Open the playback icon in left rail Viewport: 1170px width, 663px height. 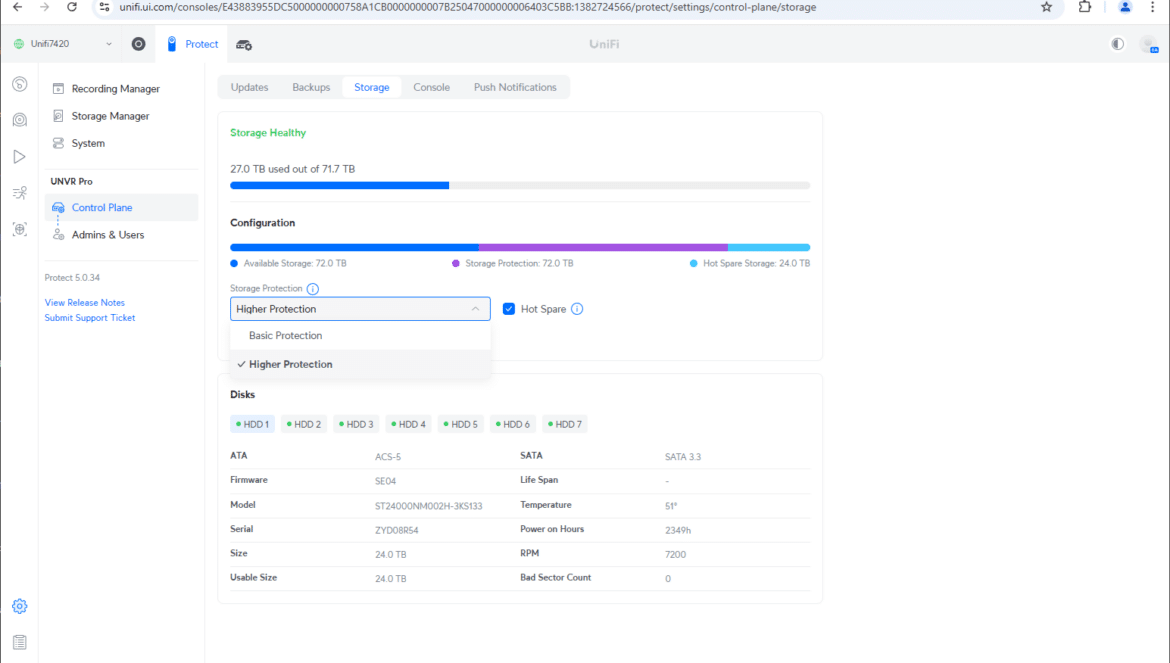[x=19, y=157]
